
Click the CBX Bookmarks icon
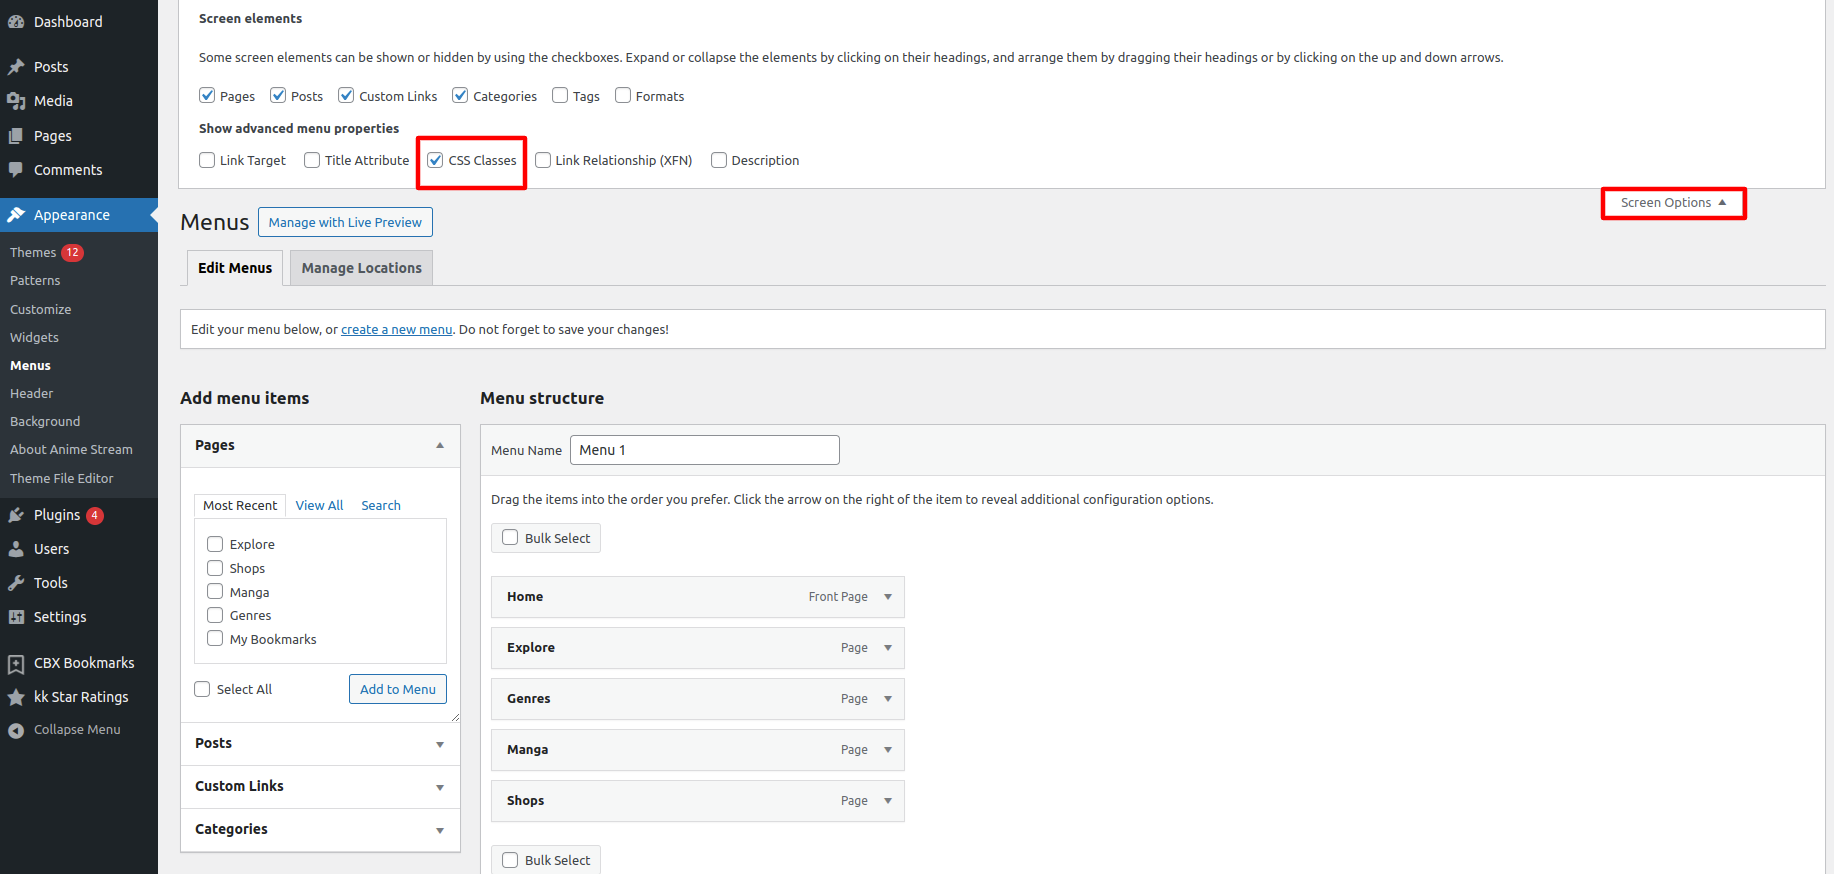point(16,663)
